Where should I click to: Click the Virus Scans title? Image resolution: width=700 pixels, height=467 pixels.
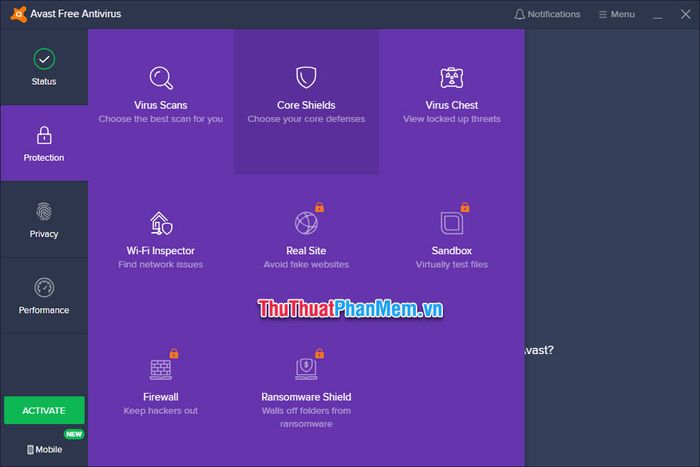(x=161, y=105)
